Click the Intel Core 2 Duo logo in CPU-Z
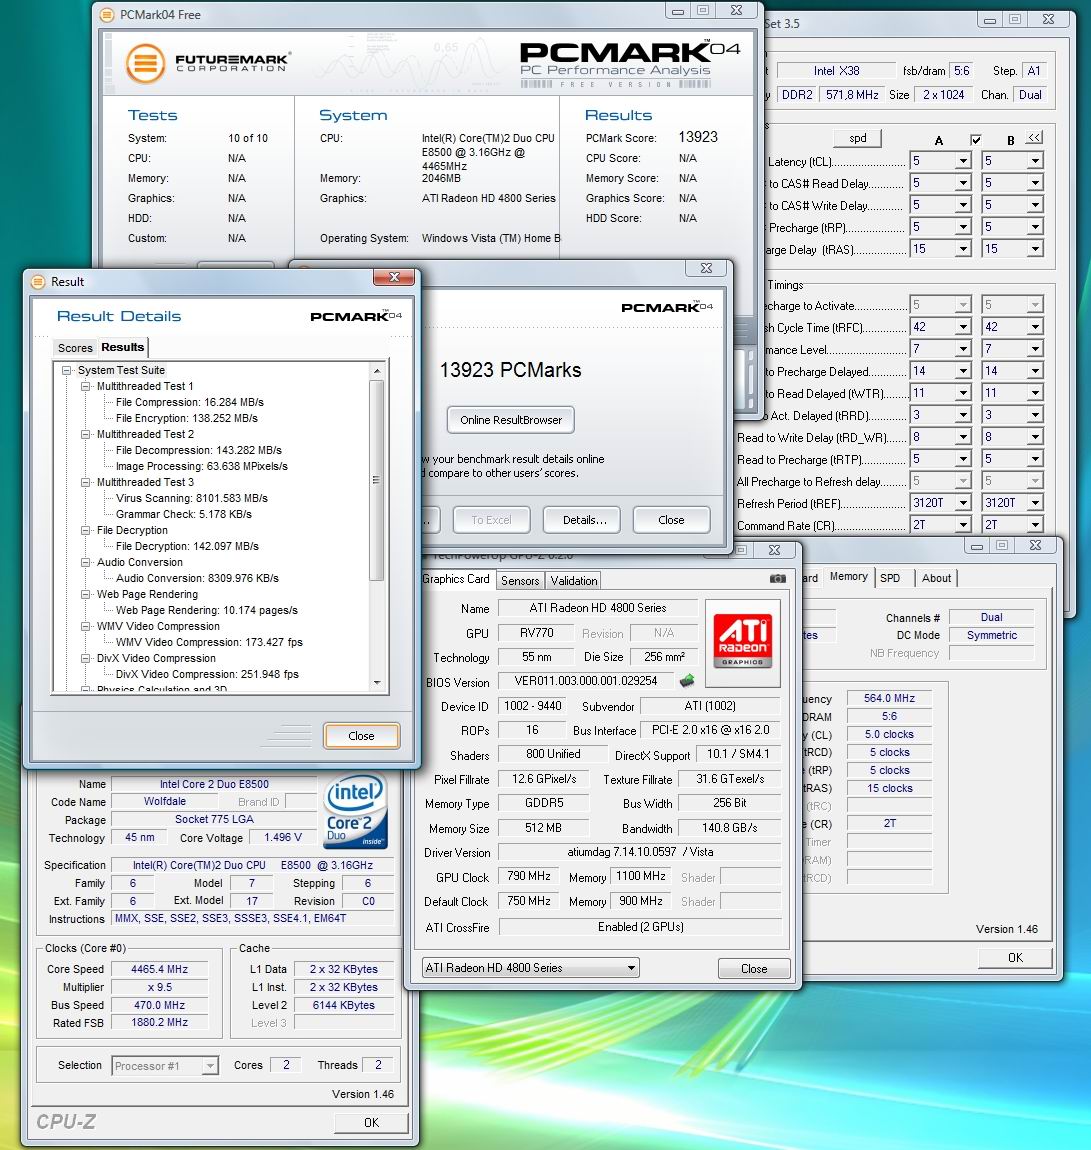1091x1150 pixels. pyautogui.click(x=355, y=812)
